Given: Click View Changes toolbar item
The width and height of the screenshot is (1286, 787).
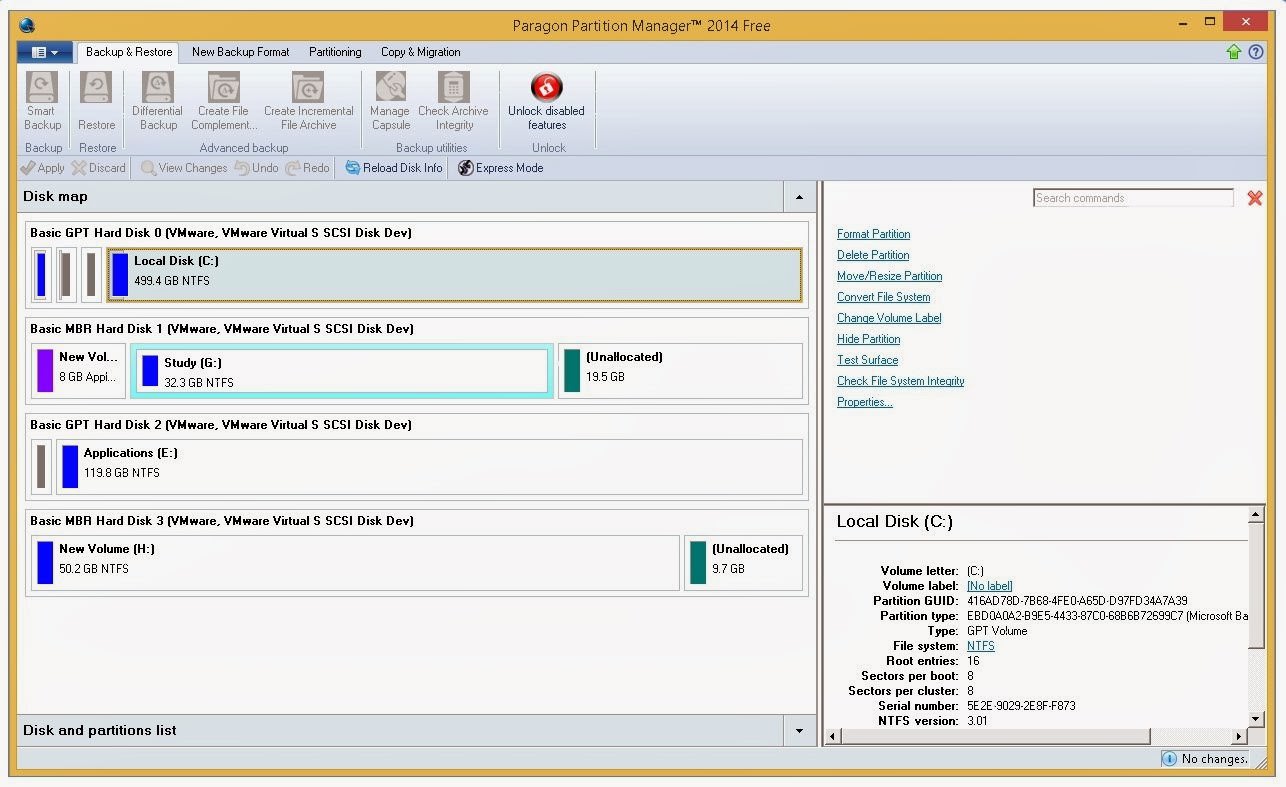Looking at the screenshot, I should pyautogui.click(x=184, y=168).
